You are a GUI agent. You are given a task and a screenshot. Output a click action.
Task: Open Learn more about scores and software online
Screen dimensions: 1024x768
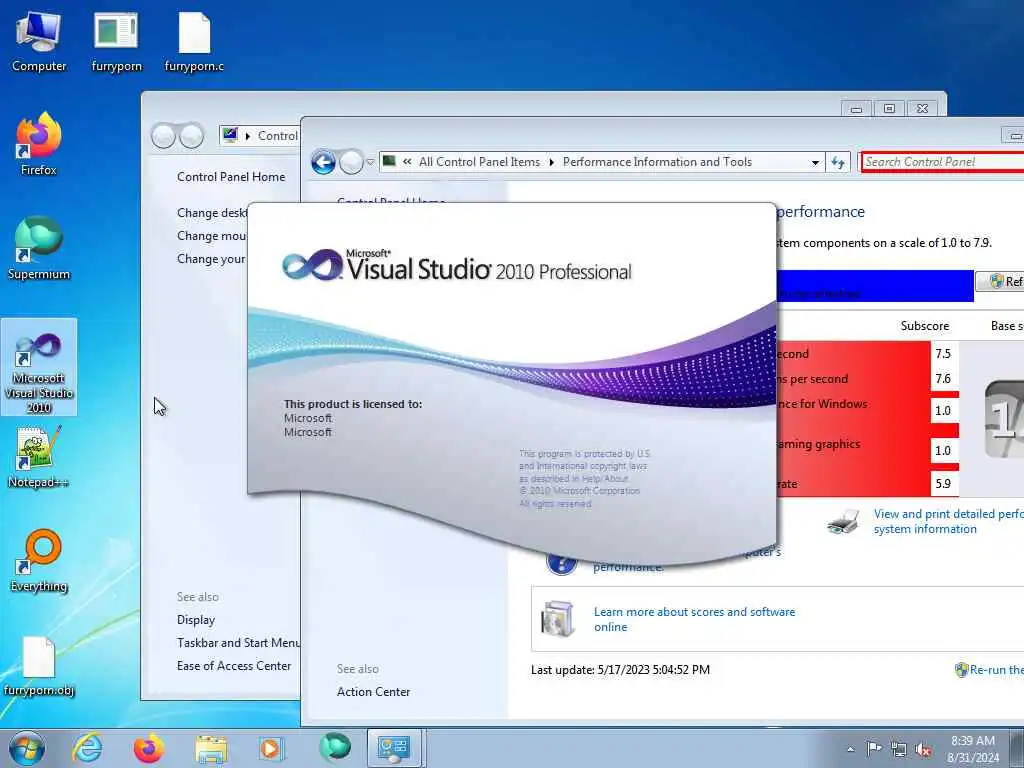[x=694, y=619]
